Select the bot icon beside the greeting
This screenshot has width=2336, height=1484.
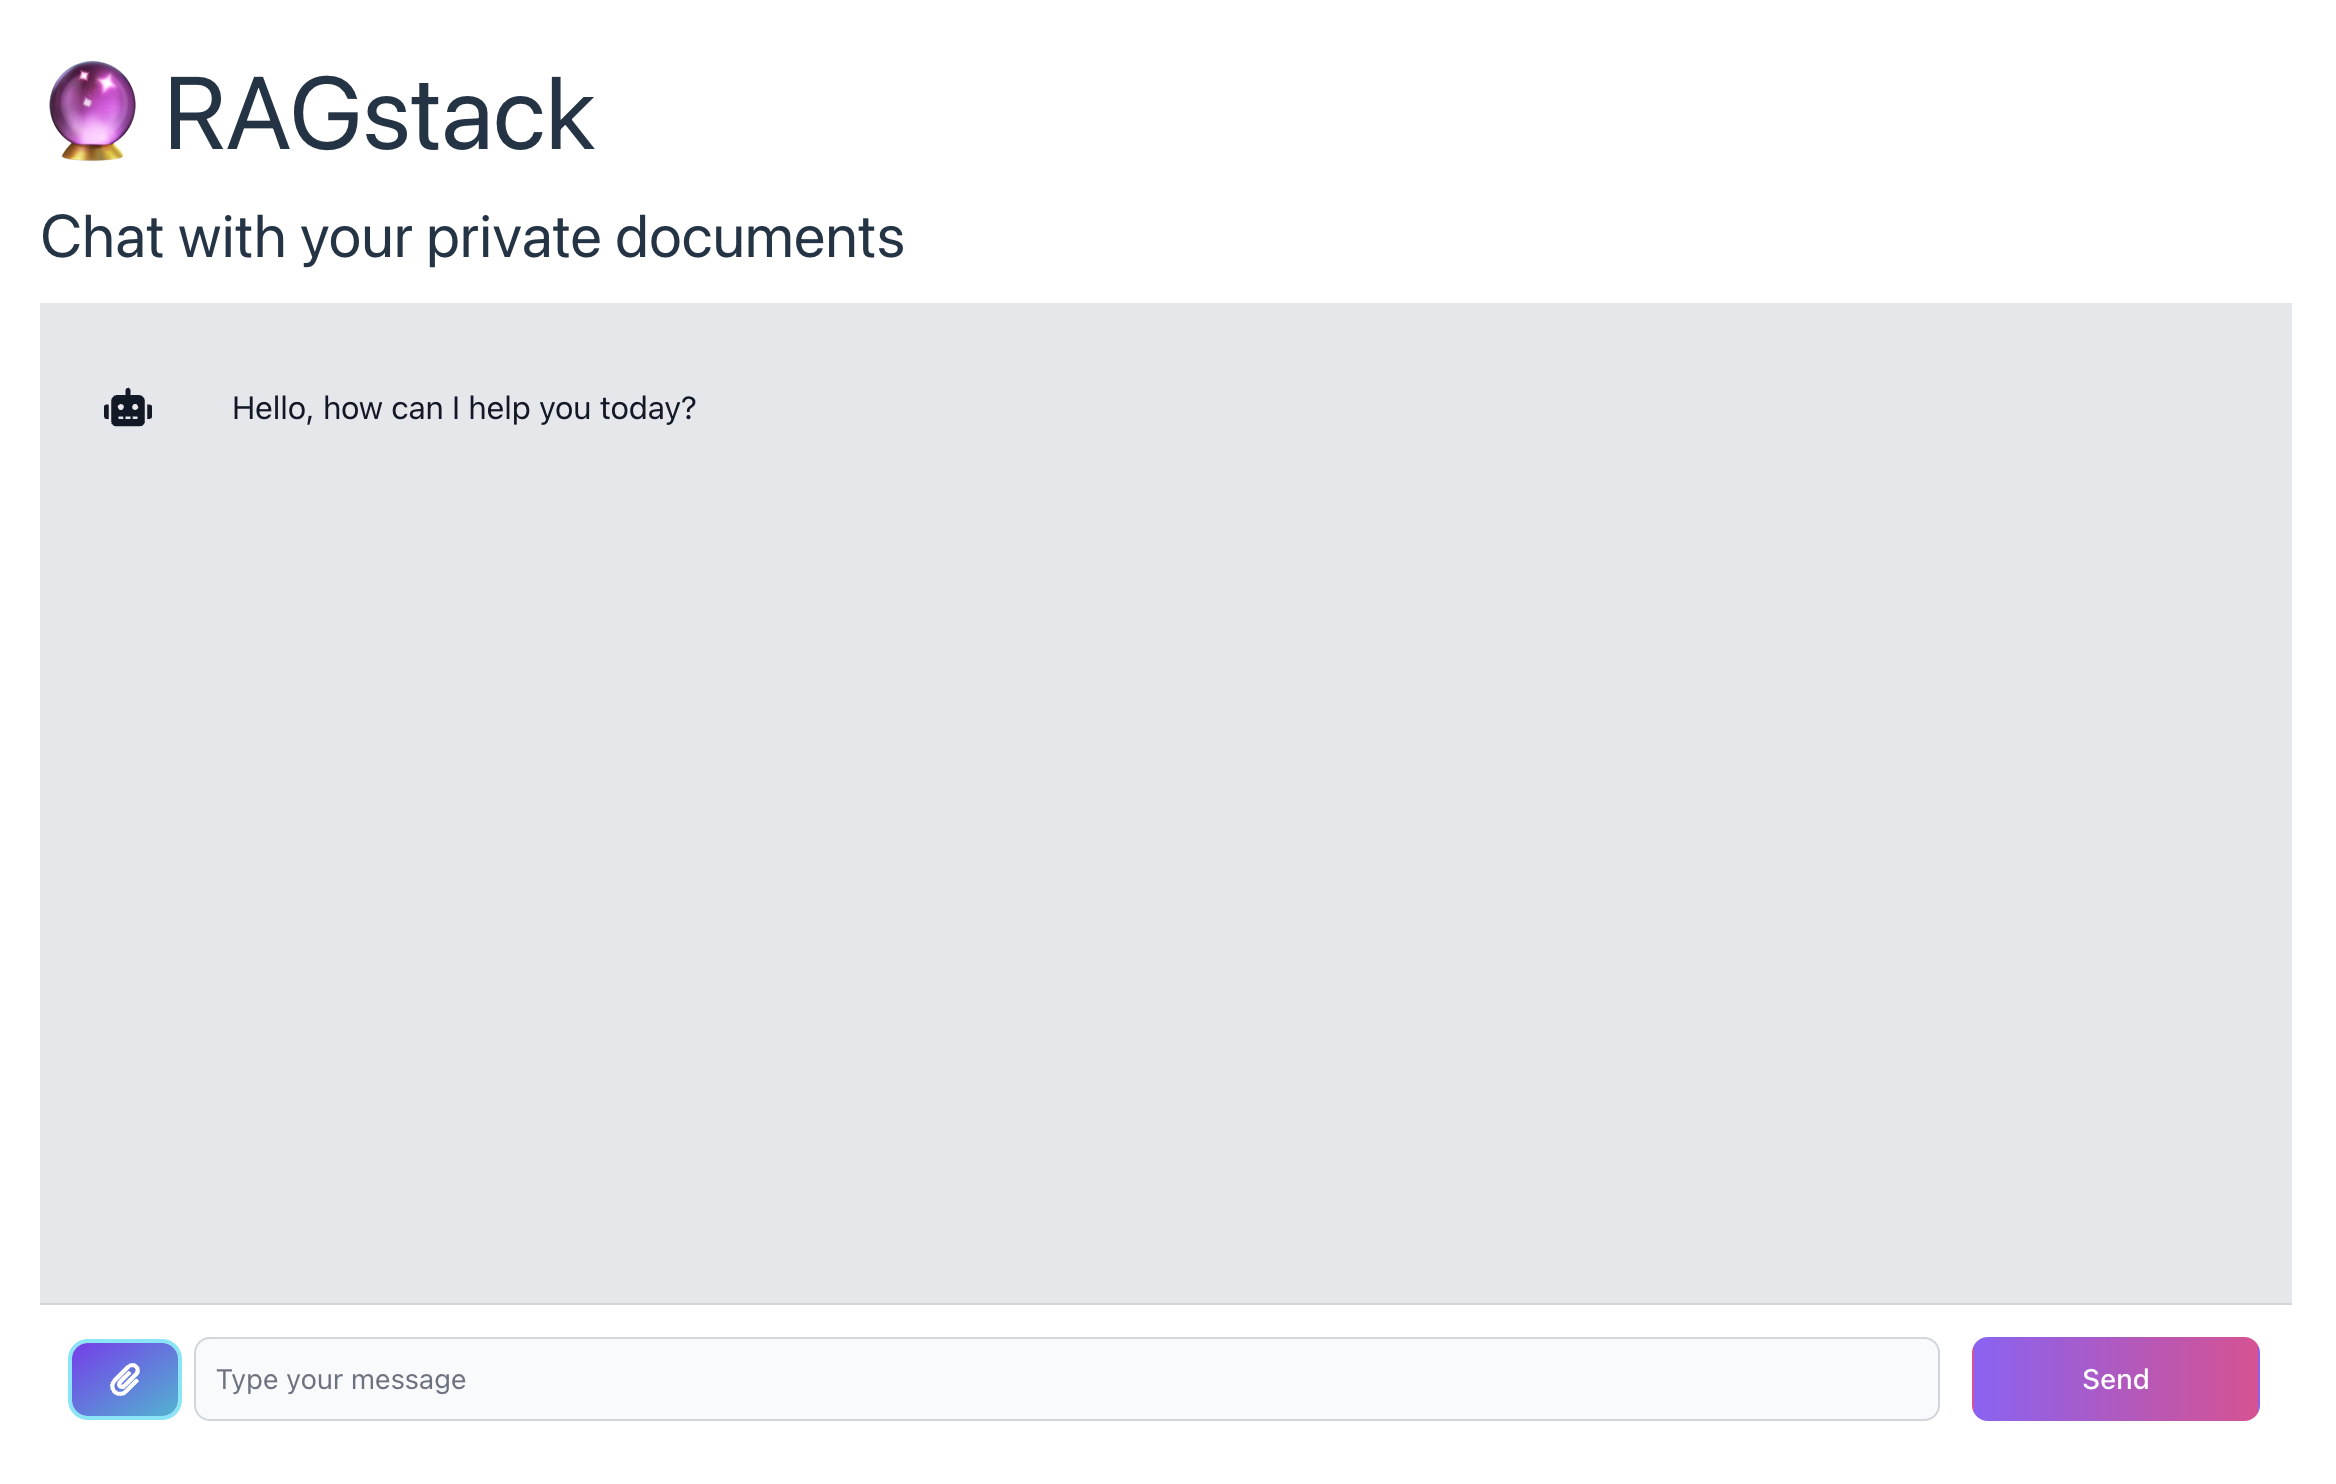click(128, 409)
